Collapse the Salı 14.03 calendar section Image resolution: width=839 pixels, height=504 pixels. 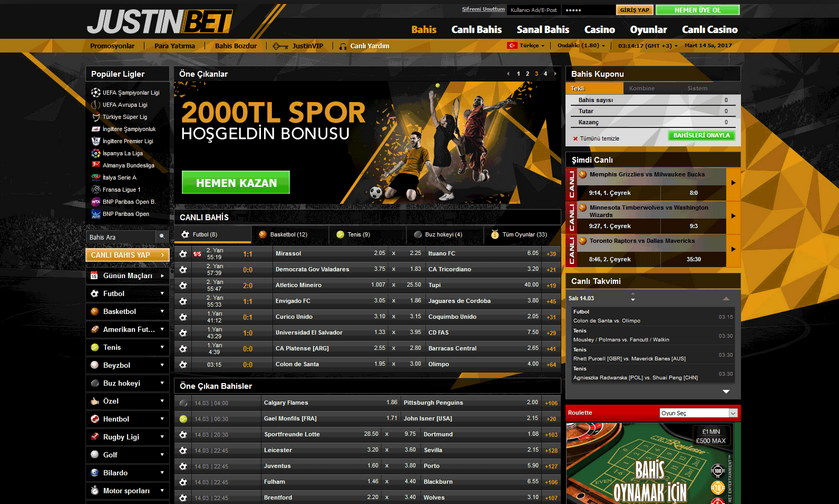click(x=726, y=299)
